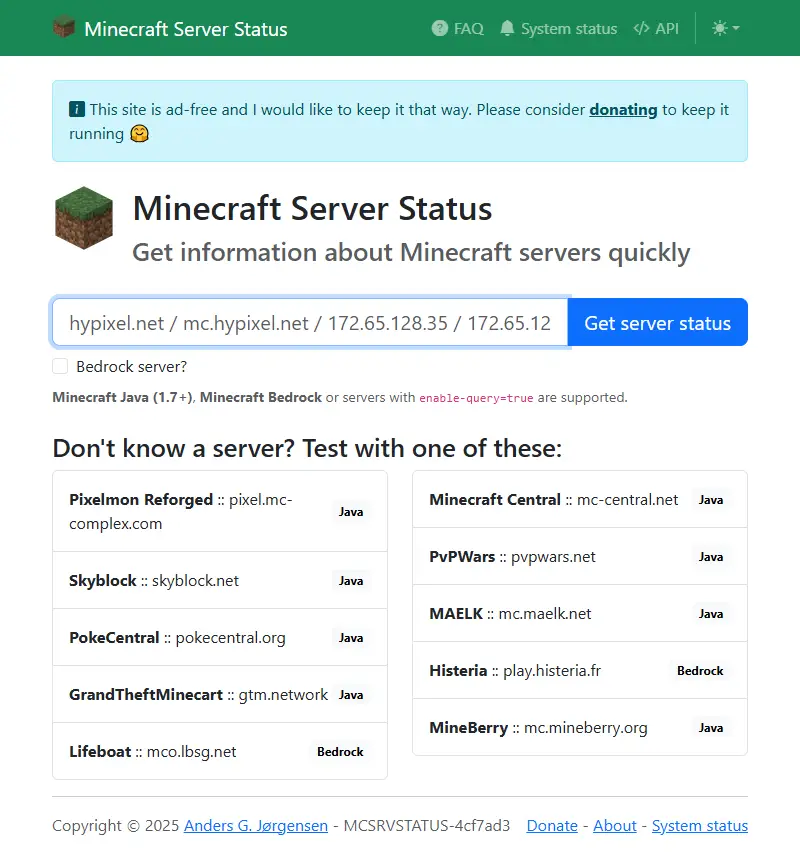This screenshot has height=853, width=800.
Task: Click the hugging face emoji in banner
Action: pyautogui.click(x=139, y=134)
